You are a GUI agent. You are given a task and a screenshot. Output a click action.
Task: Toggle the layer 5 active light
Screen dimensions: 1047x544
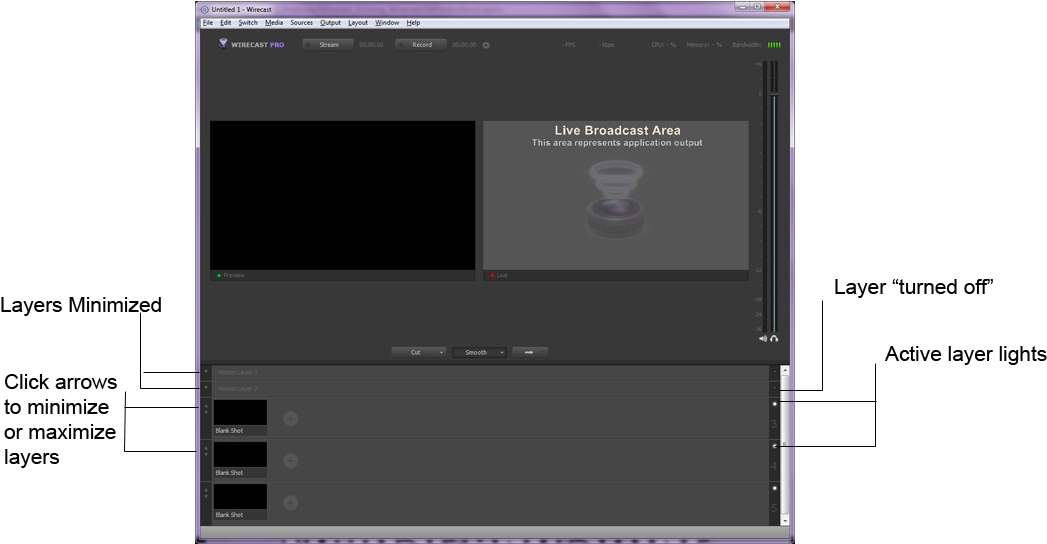pyautogui.click(x=774, y=488)
